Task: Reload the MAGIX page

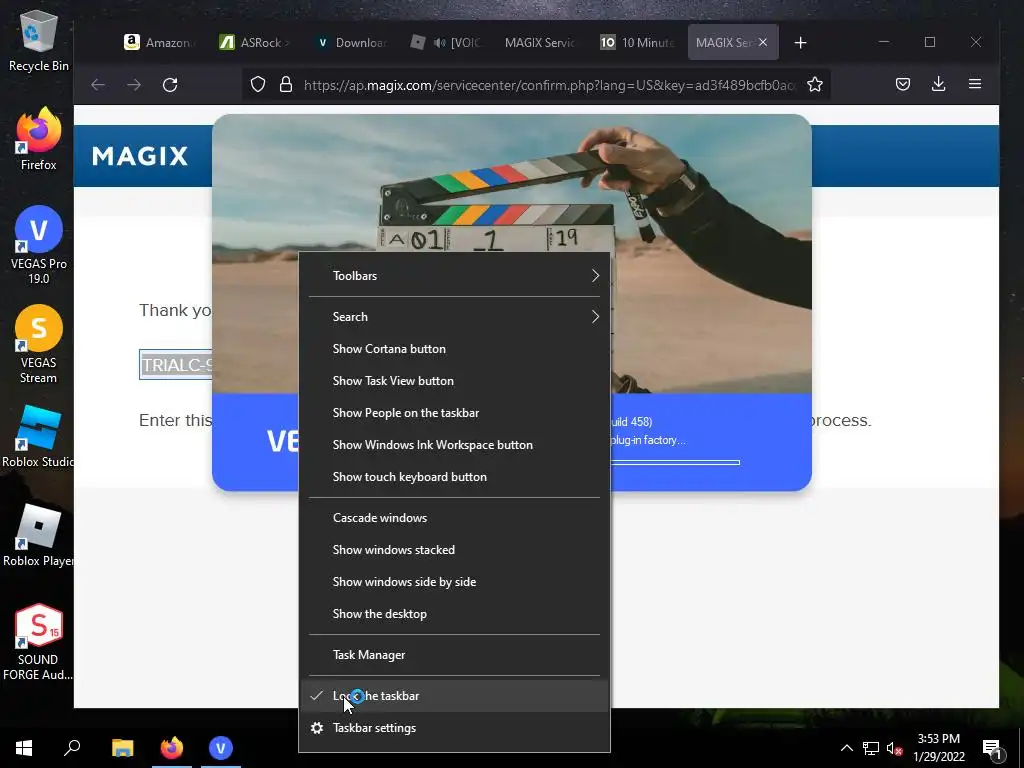Action: coord(170,84)
